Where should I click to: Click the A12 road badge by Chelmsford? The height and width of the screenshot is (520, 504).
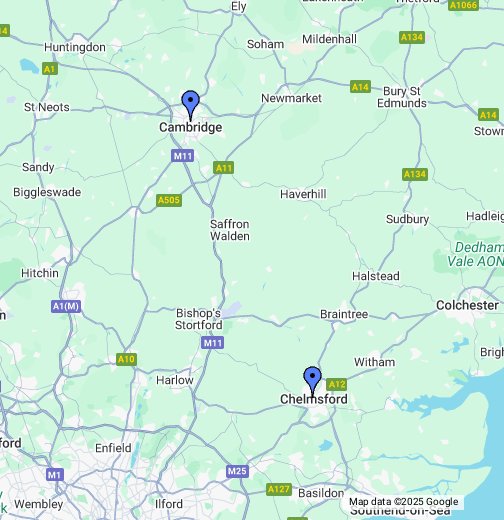(336, 384)
